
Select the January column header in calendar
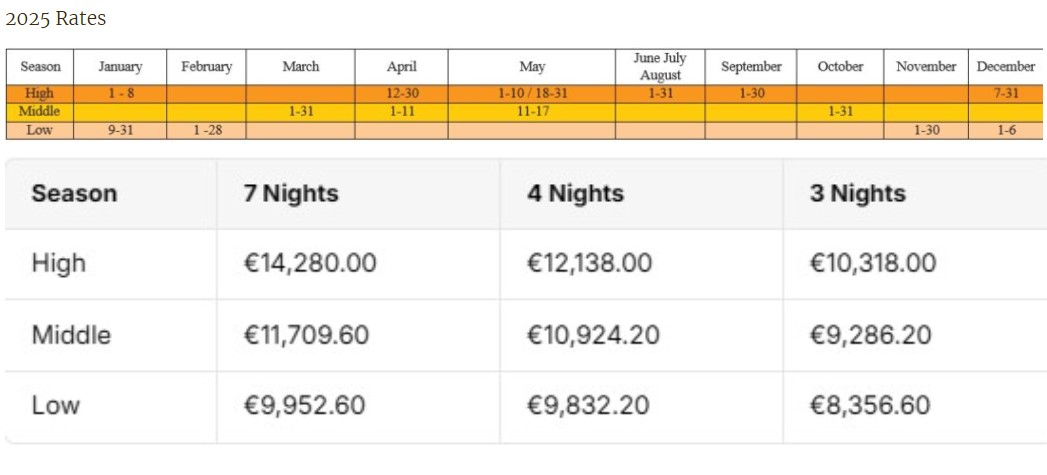pos(120,67)
